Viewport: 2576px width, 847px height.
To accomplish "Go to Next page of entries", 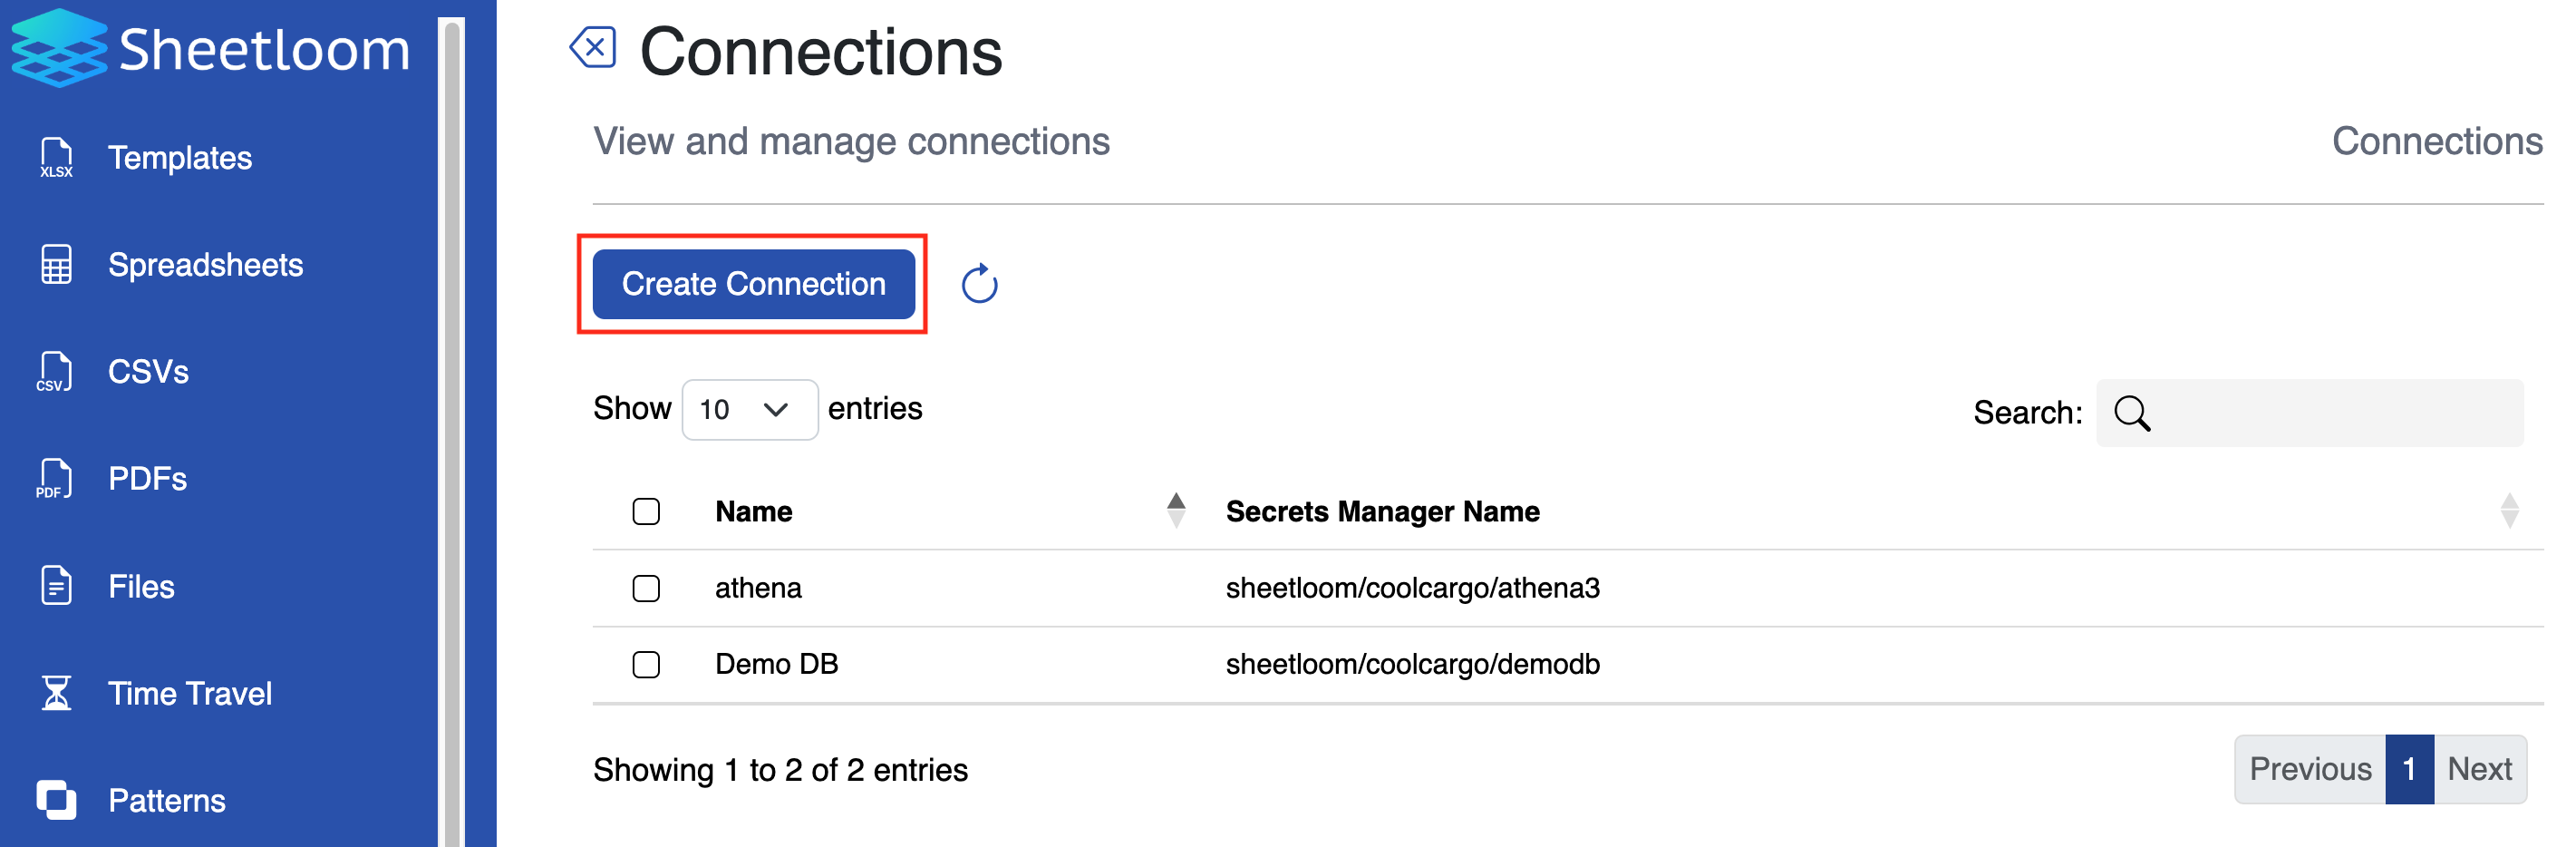I will (2479, 769).
